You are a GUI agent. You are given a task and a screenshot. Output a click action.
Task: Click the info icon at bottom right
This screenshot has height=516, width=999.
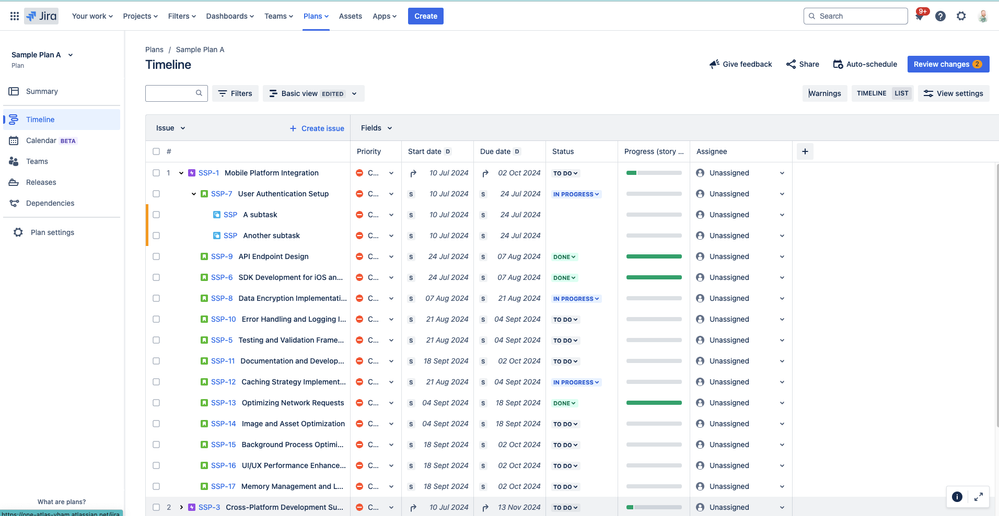[957, 497]
